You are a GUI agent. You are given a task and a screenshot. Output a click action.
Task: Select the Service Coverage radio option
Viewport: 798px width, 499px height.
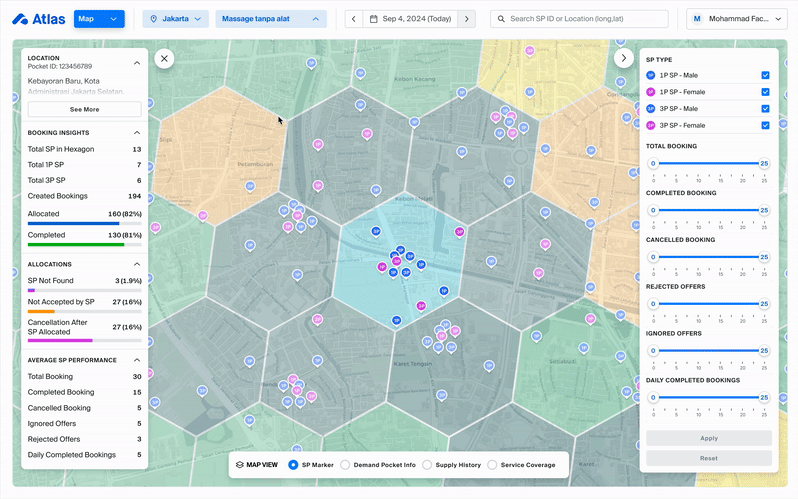point(492,465)
